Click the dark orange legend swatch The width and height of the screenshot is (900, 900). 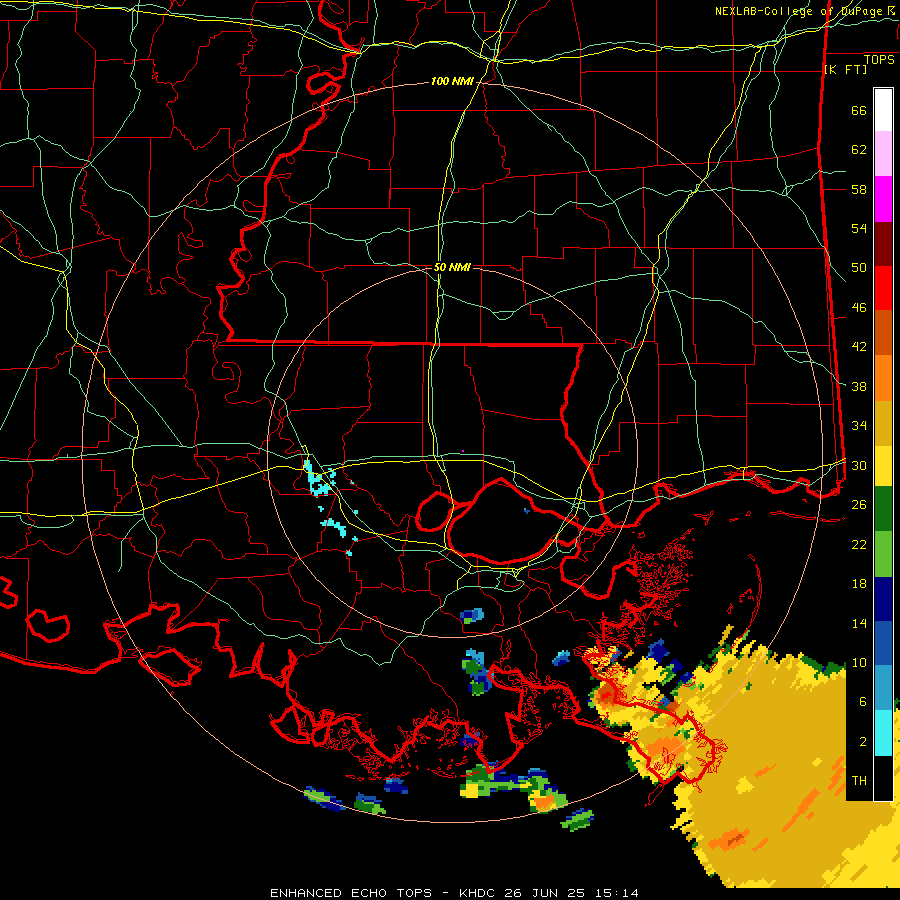click(883, 333)
